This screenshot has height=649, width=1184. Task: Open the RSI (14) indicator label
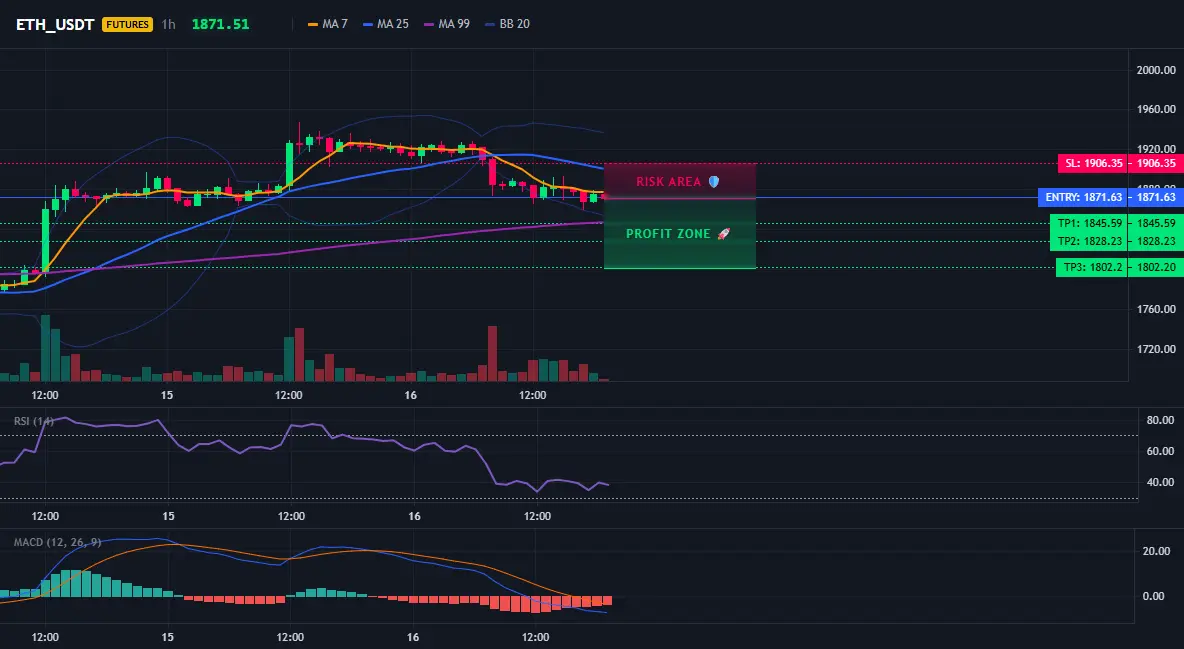pyautogui.click(x=34, y=421)
